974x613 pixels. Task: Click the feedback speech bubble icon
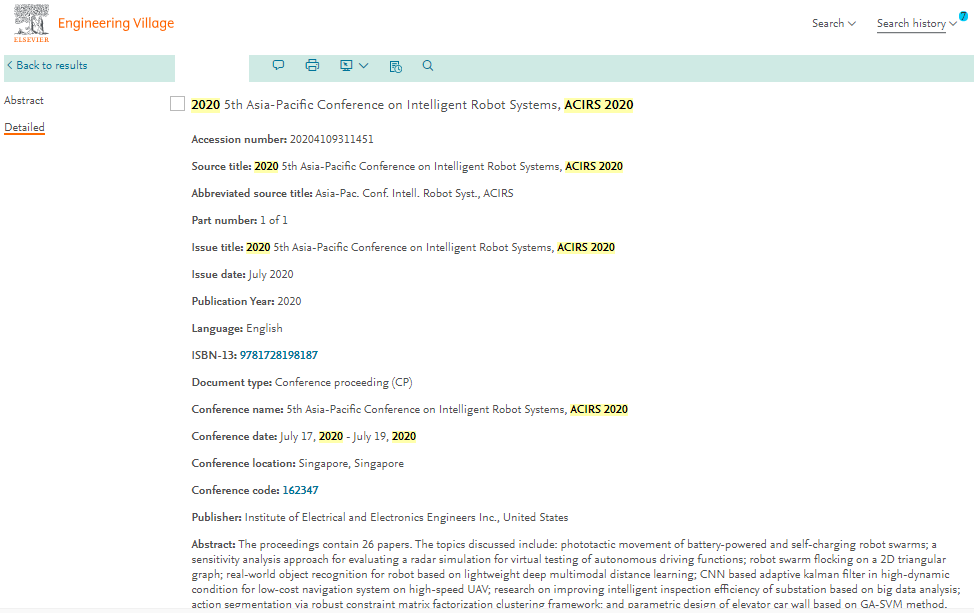pos(278,65)
